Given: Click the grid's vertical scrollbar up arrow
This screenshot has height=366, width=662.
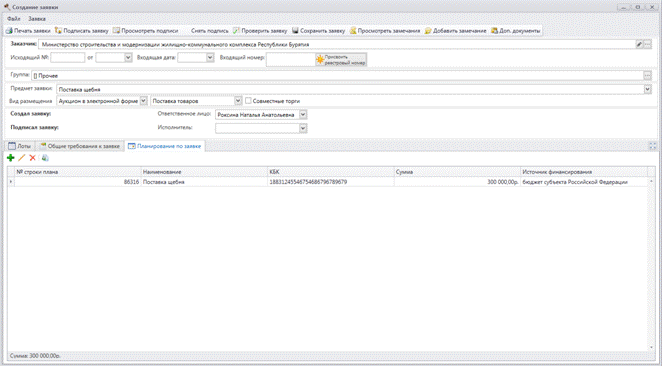Looking at the screenshot, I should pyautogui.click(x=651, y=181).
